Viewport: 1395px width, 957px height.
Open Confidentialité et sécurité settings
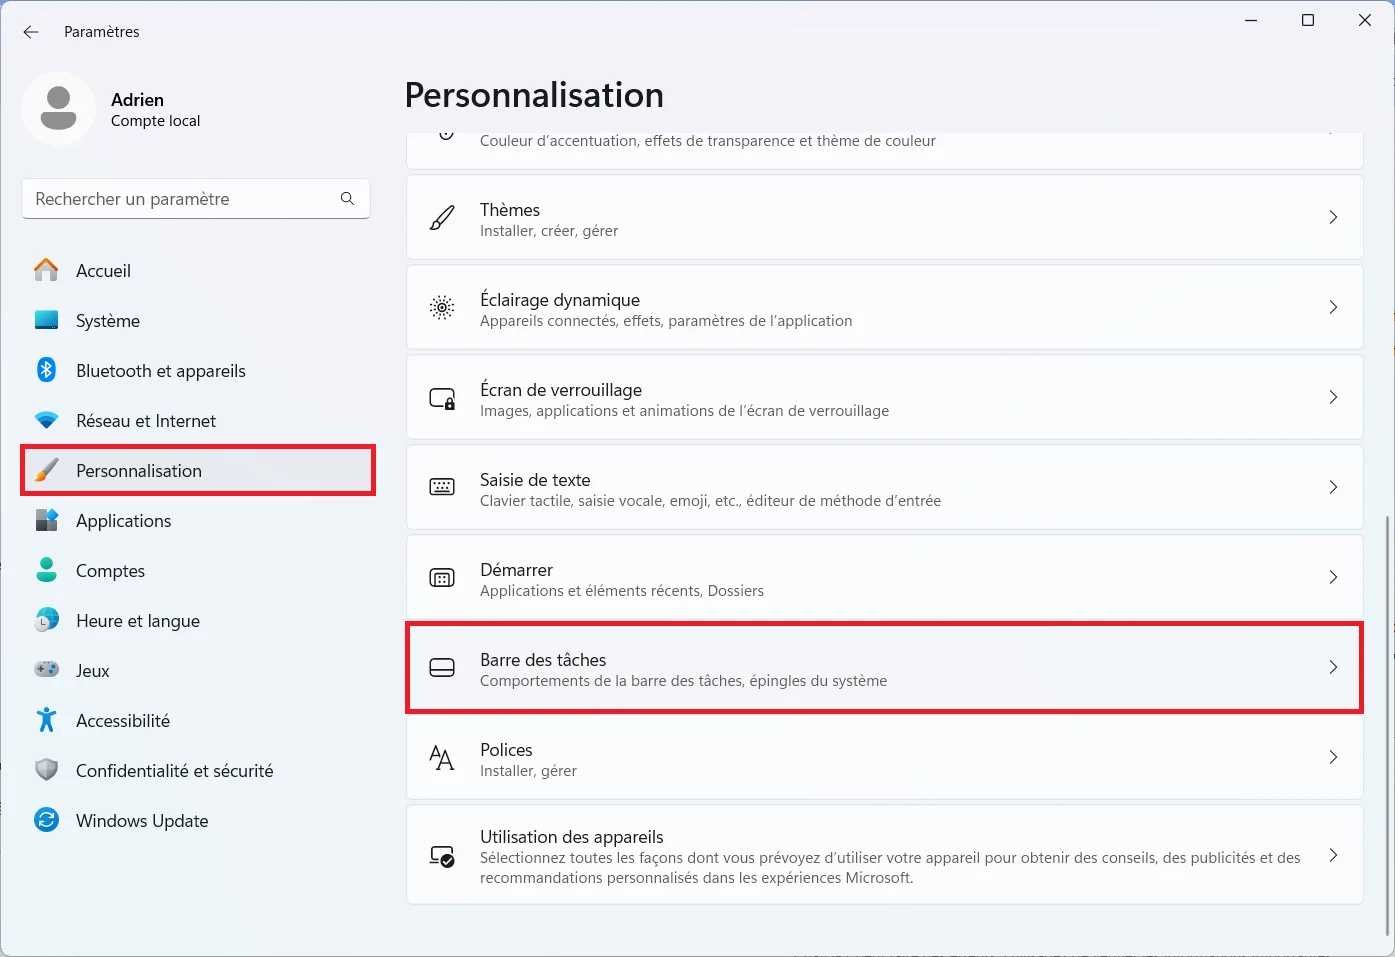pos(196,770)
